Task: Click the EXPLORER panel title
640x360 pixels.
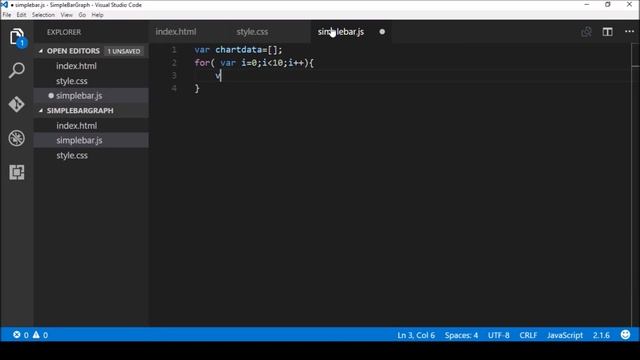Action: 64,32
